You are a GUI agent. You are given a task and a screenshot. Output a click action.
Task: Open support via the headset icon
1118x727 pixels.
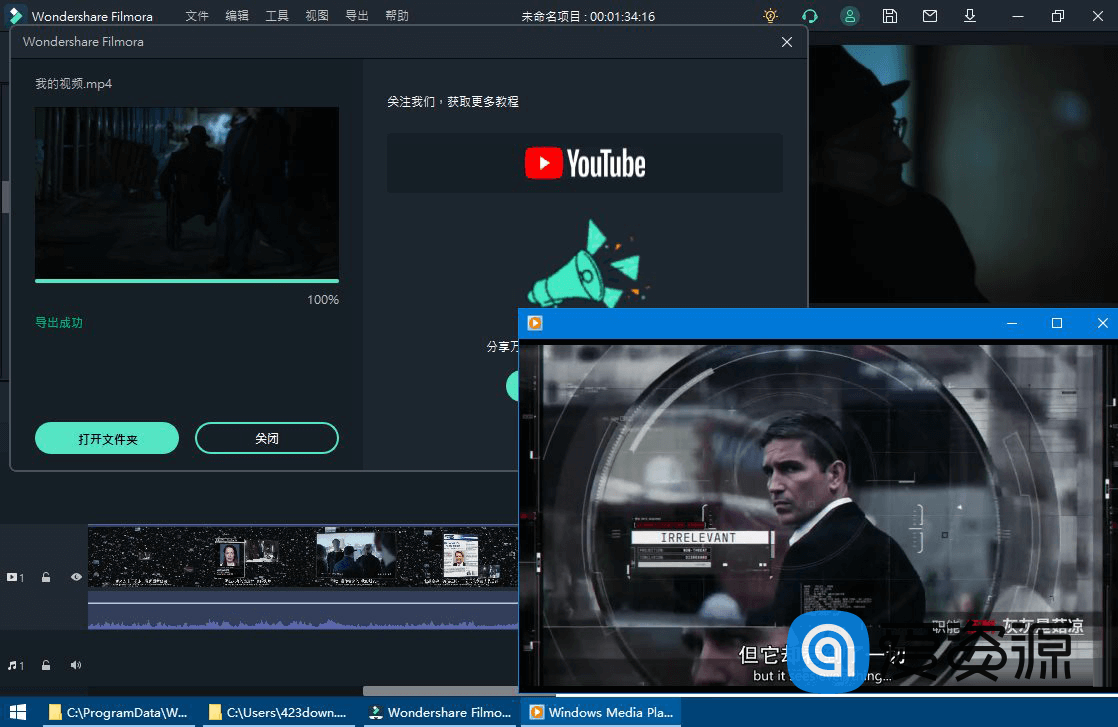[x=809, y=16]
